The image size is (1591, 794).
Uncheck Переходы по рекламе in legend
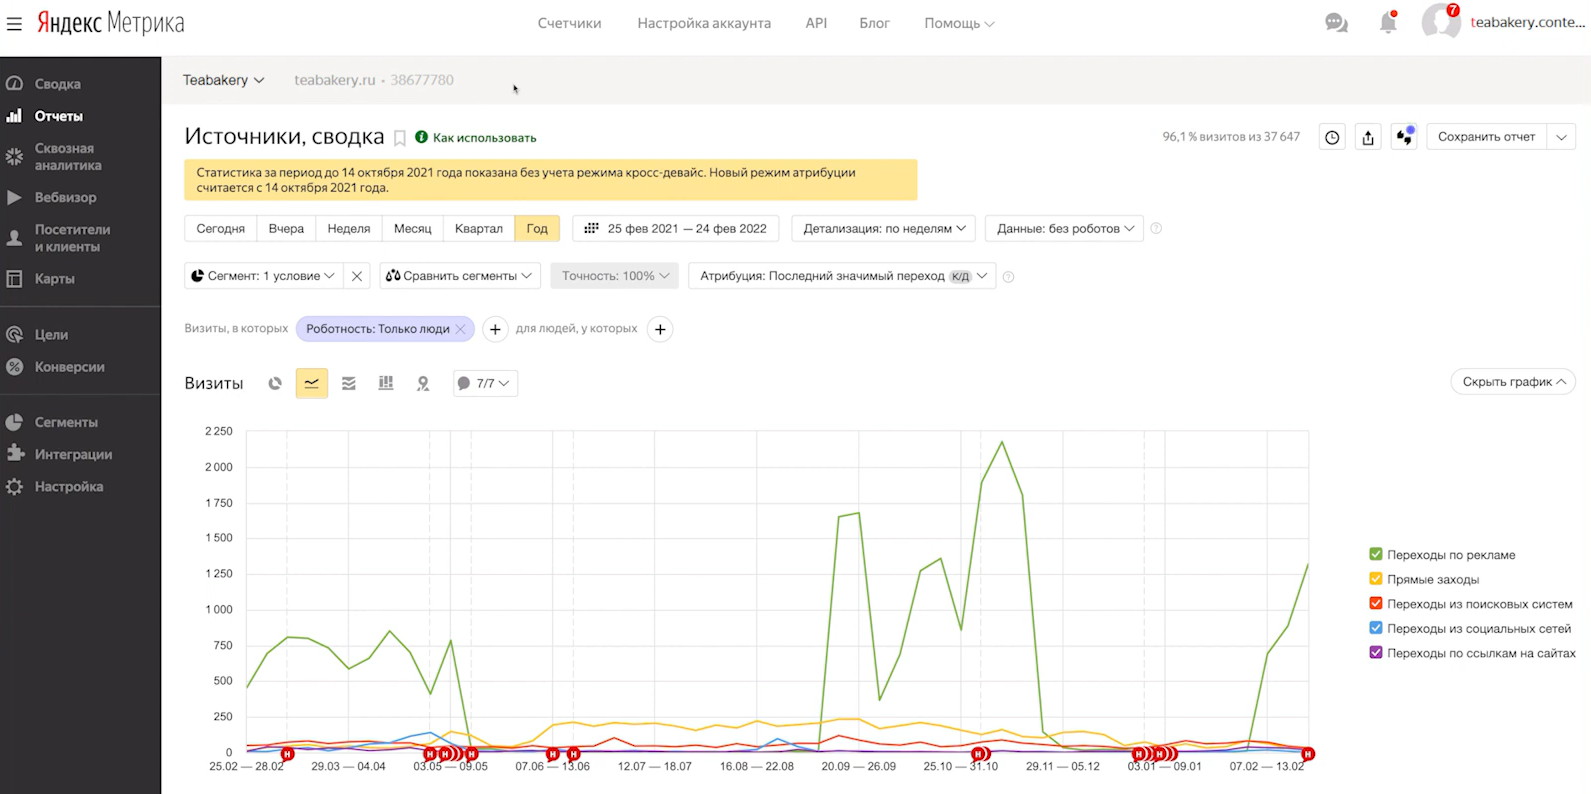[1376, 555]
